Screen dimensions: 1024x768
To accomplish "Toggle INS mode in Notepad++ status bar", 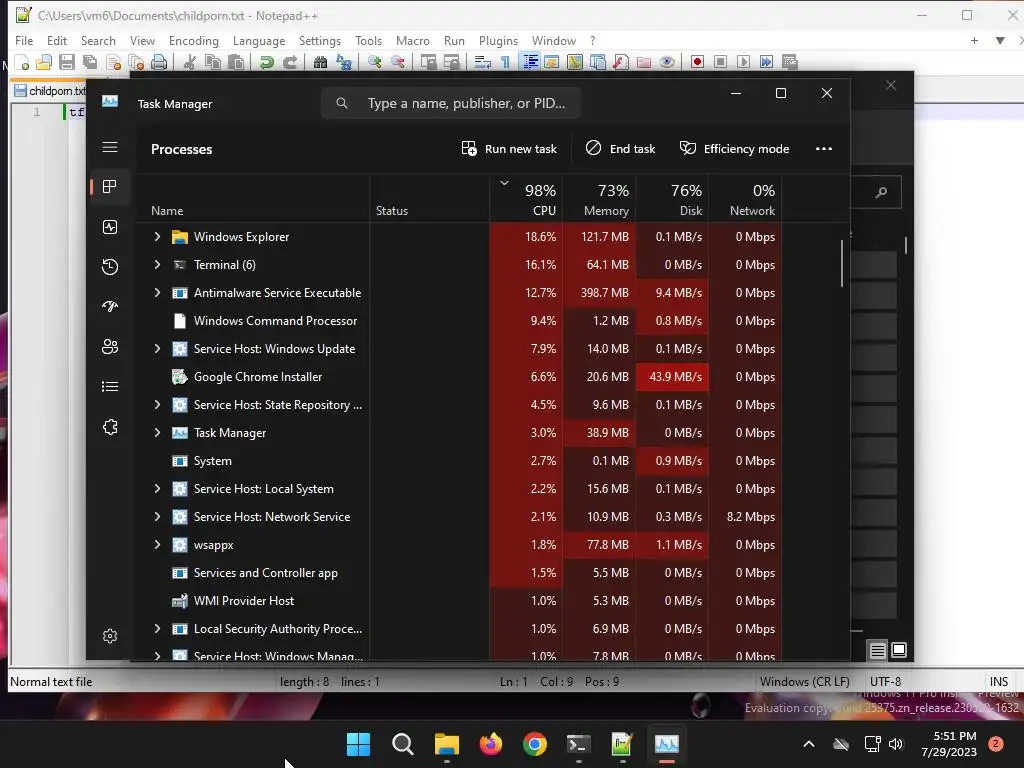I will [x=999, y=682].
